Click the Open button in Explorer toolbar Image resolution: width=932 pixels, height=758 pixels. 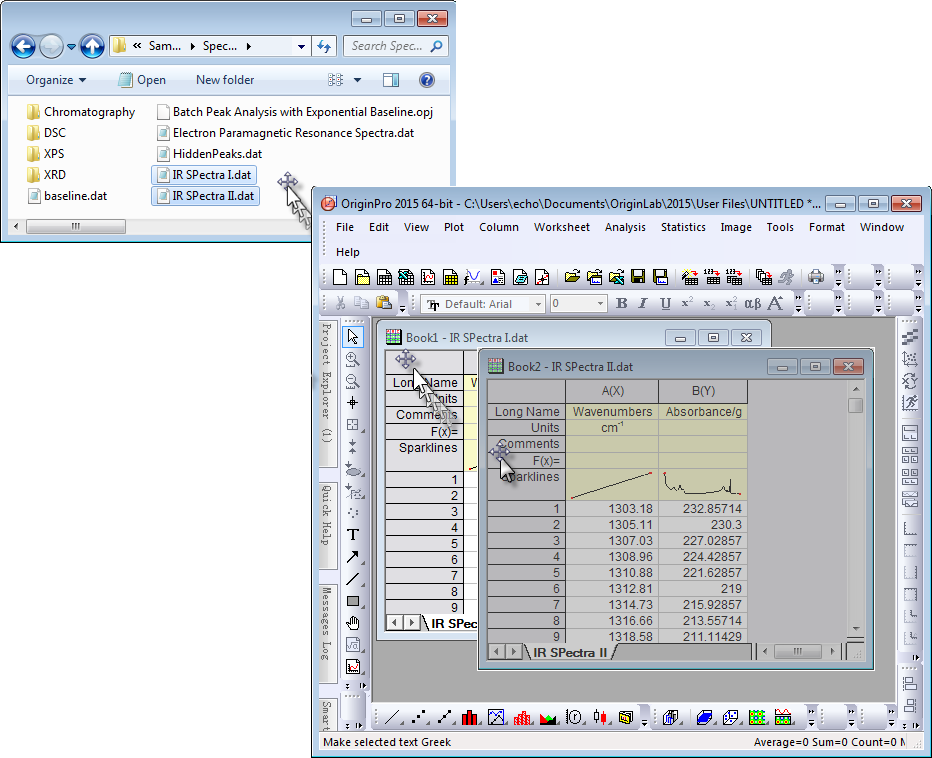[x=142, y=80]
